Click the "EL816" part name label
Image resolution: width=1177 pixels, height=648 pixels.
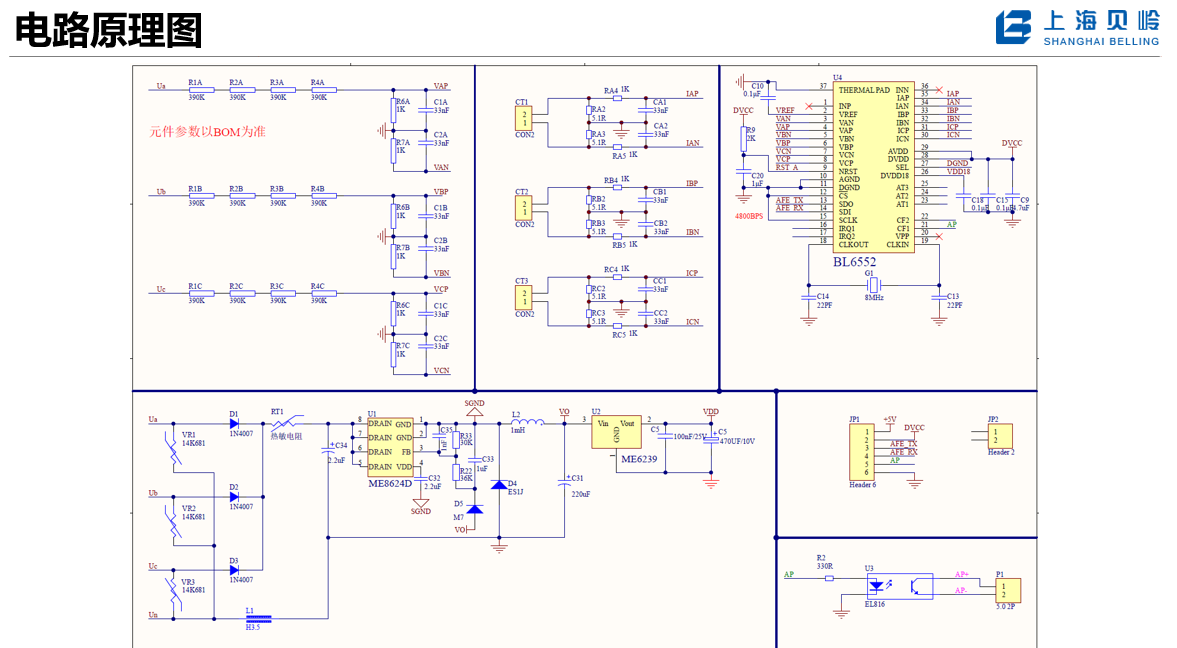click(x=874, y=604)
